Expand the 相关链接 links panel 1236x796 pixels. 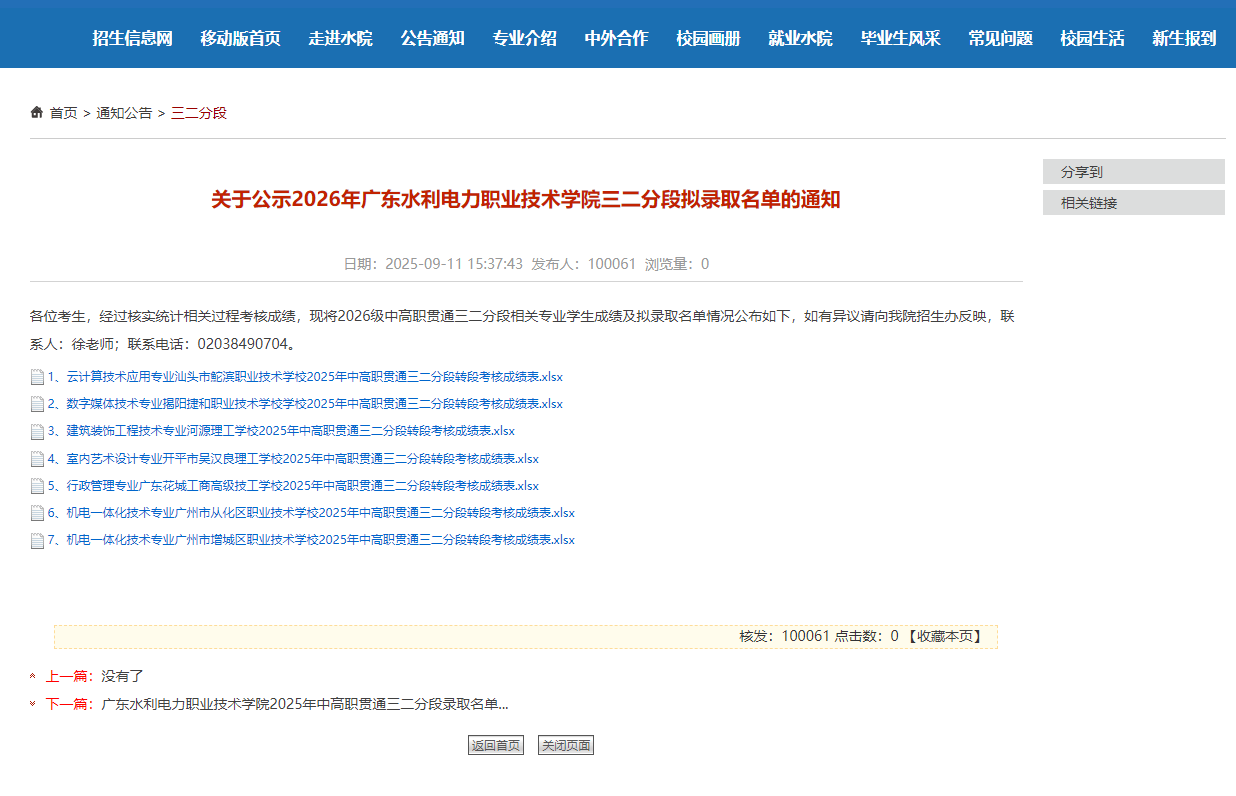(1133, 202)
